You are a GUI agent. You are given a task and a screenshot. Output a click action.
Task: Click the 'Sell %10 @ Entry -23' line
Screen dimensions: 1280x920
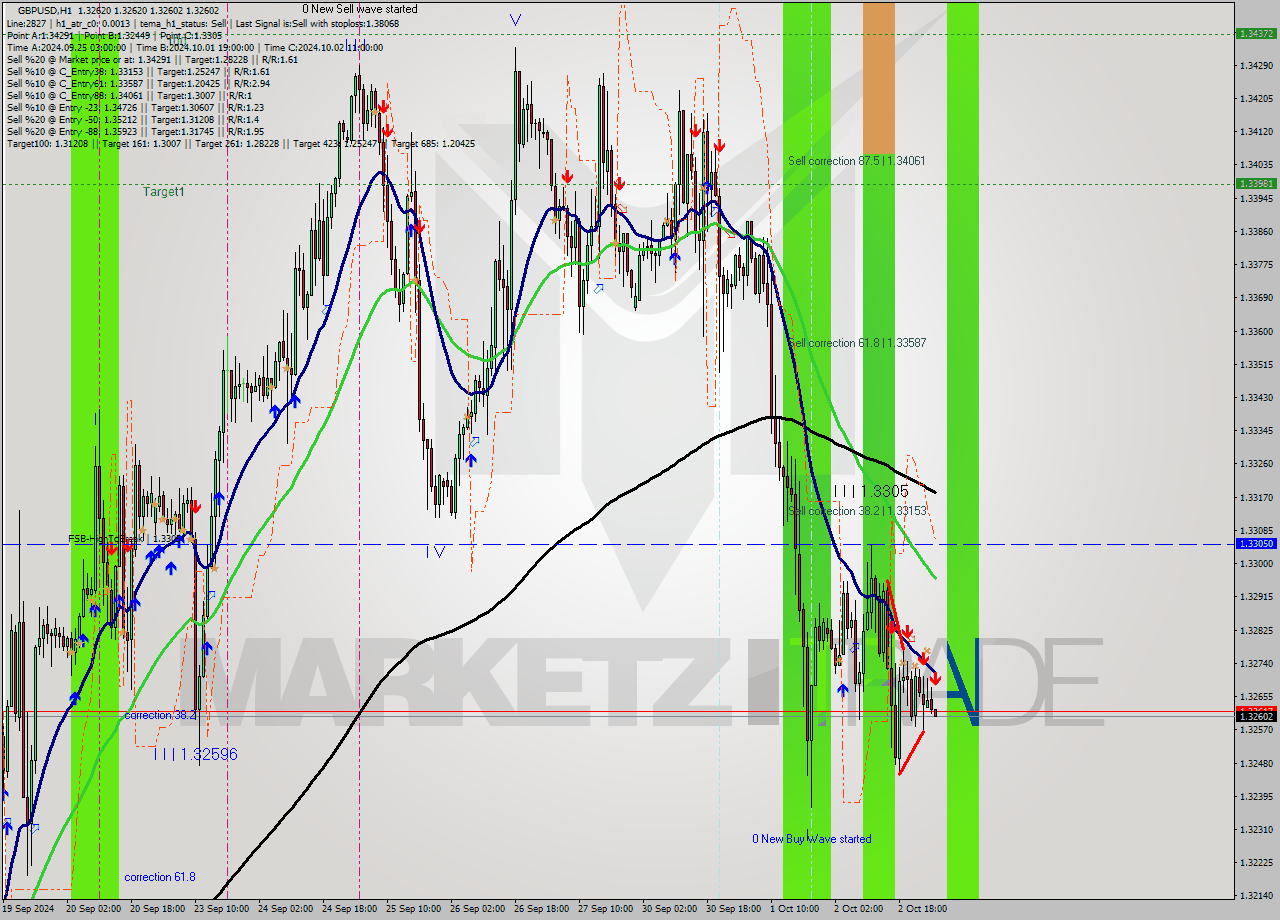(135, 107)
